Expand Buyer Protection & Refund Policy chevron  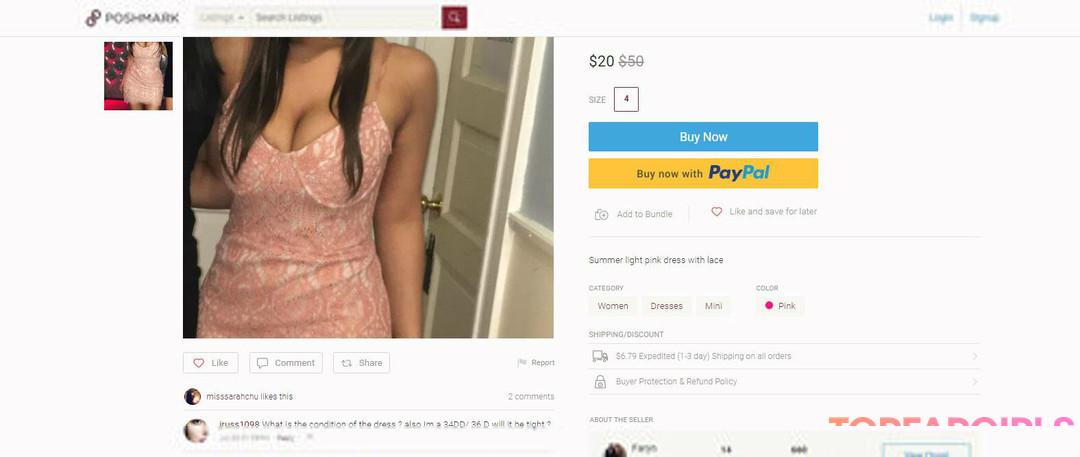[975, 381]
